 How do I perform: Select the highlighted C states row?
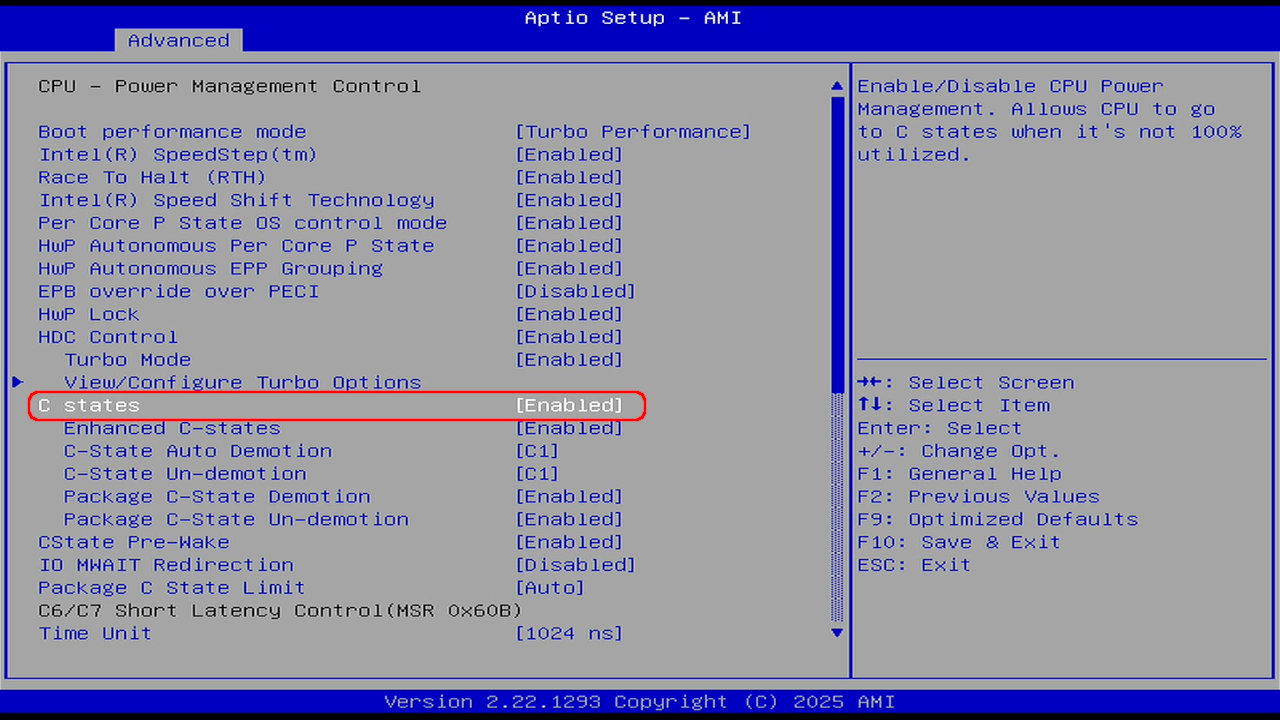coord(337,406)
